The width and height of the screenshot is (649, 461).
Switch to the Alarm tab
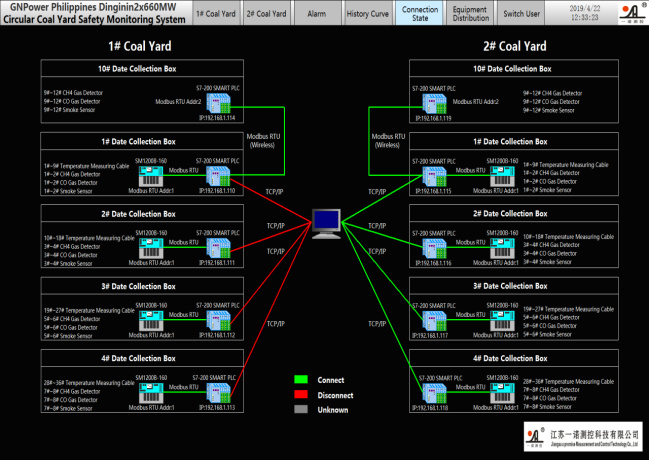click(x=317, y=13)
